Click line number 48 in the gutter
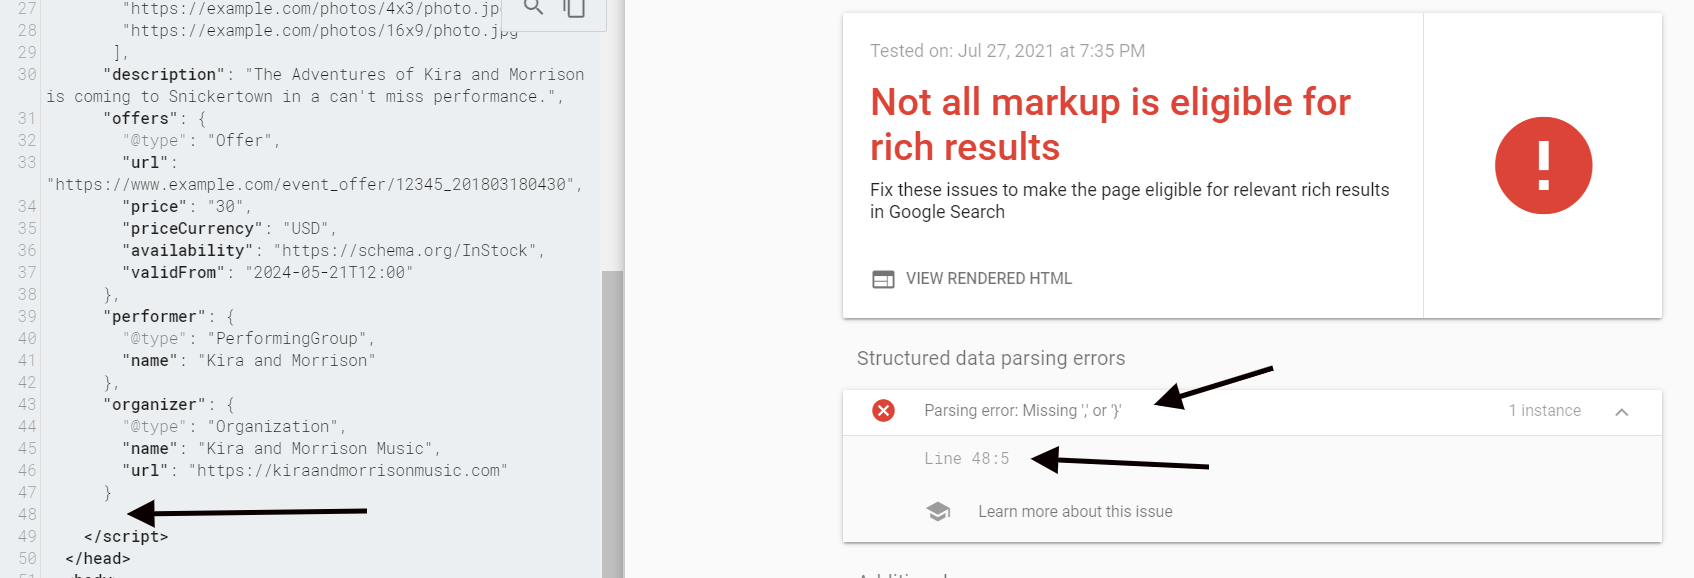Viewport: 1694px width, 578px height. point(27,515)
